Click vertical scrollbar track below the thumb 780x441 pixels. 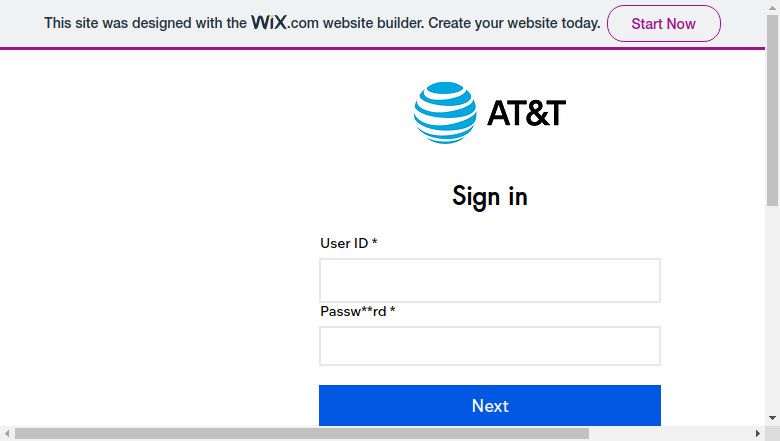(x=773, y=309)
